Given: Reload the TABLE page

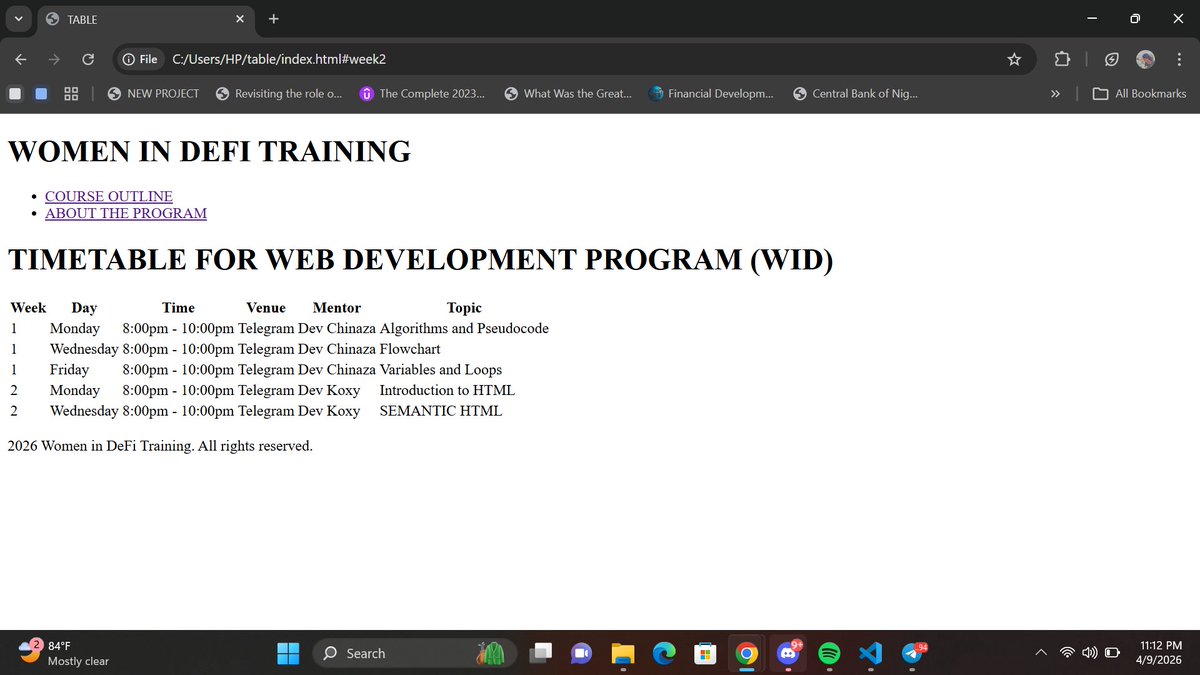Looking at the screenshot, I should tap(87, 59).
